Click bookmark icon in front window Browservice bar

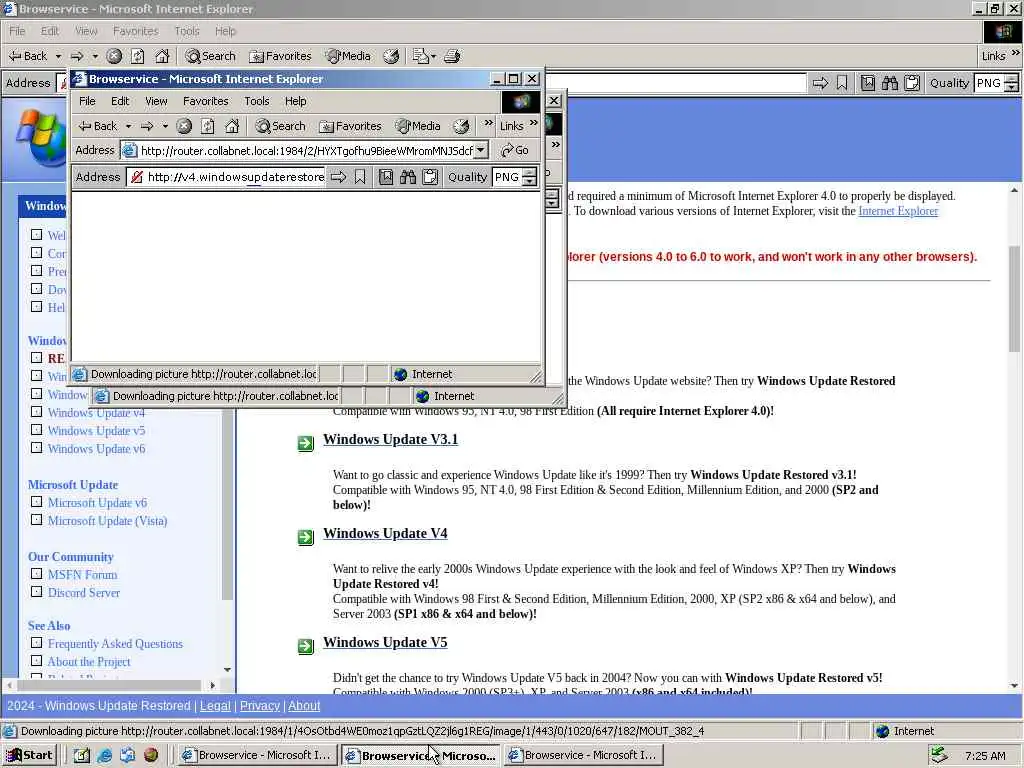pos(360,177)
